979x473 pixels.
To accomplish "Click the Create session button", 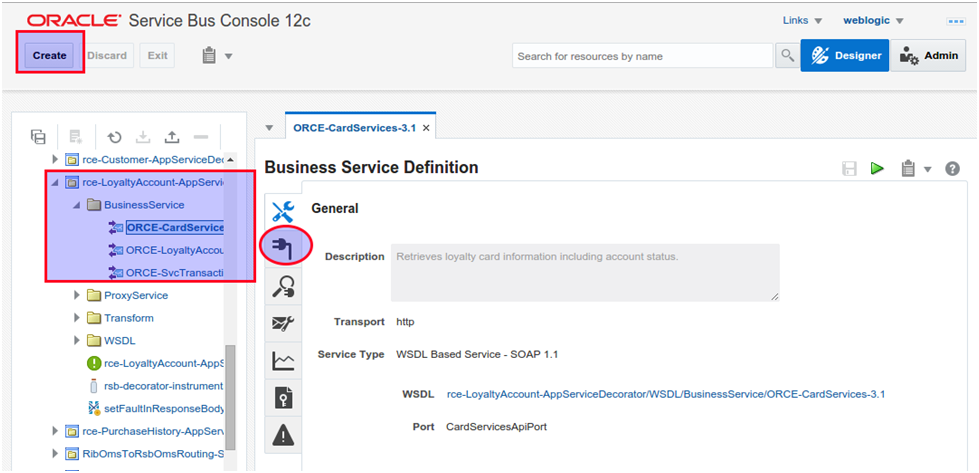I will pos(50,56).
